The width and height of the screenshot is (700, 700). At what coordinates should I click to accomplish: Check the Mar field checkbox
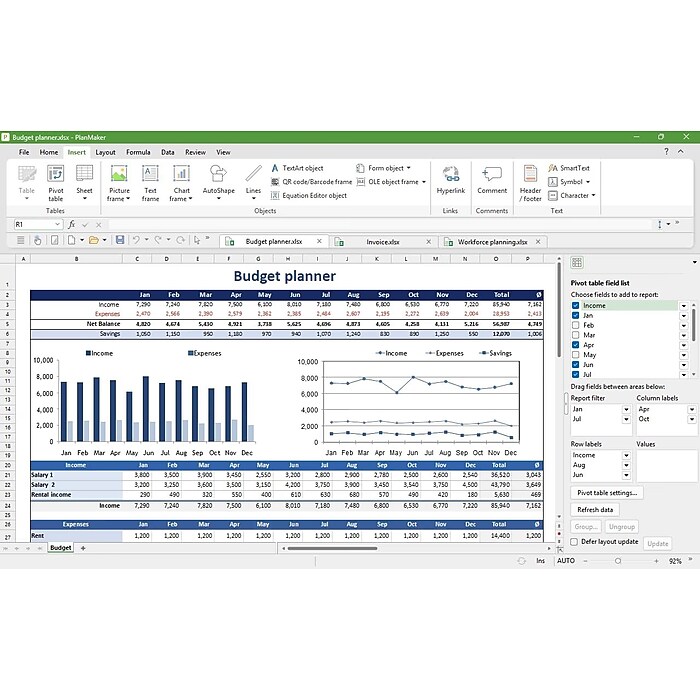click(x=575, y=335)
